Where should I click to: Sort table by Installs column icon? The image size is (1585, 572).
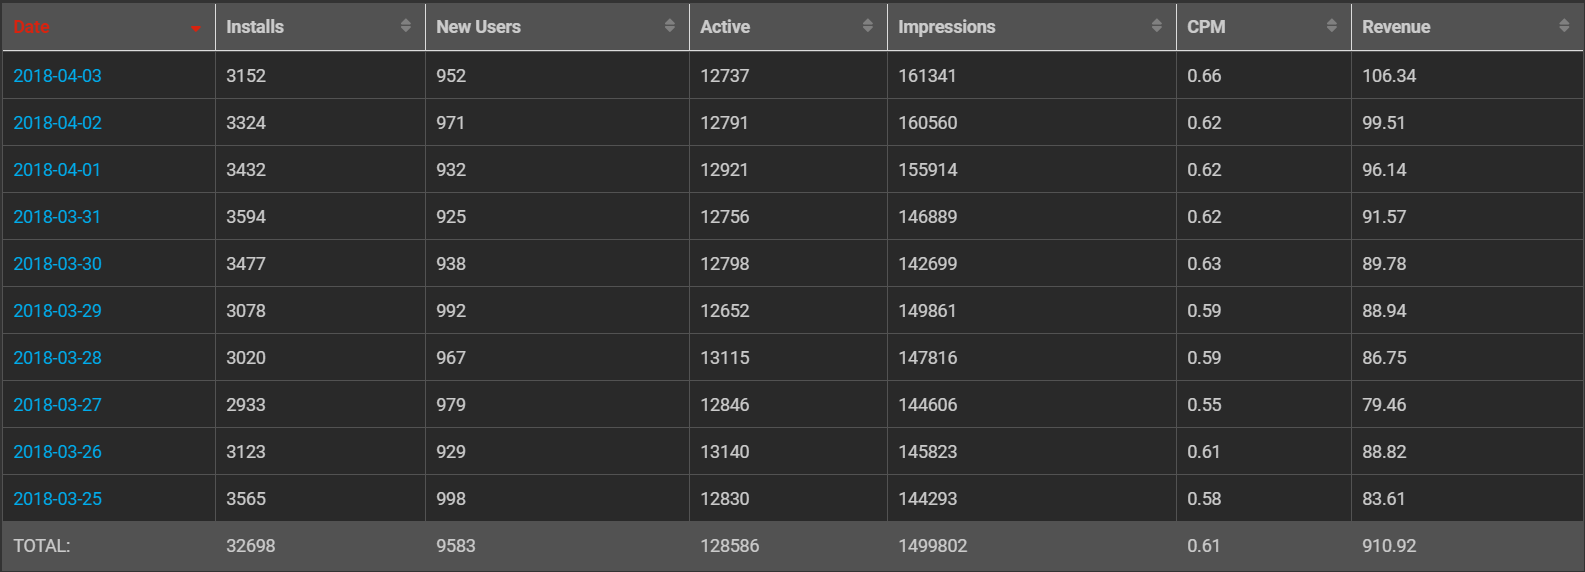pyautogui.click(x=405, y=26)
